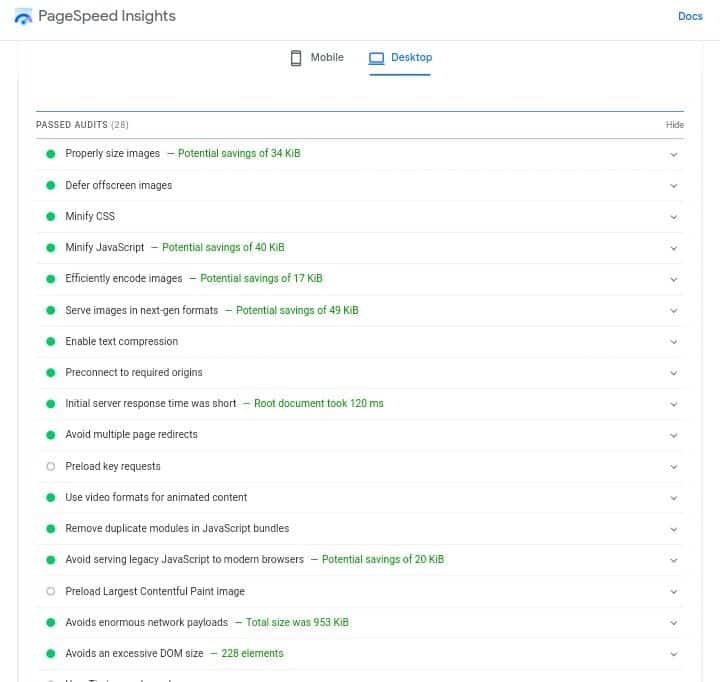Click the Passed Audits heading
Viewport: 720px width, 682px height.
[82, 125]
